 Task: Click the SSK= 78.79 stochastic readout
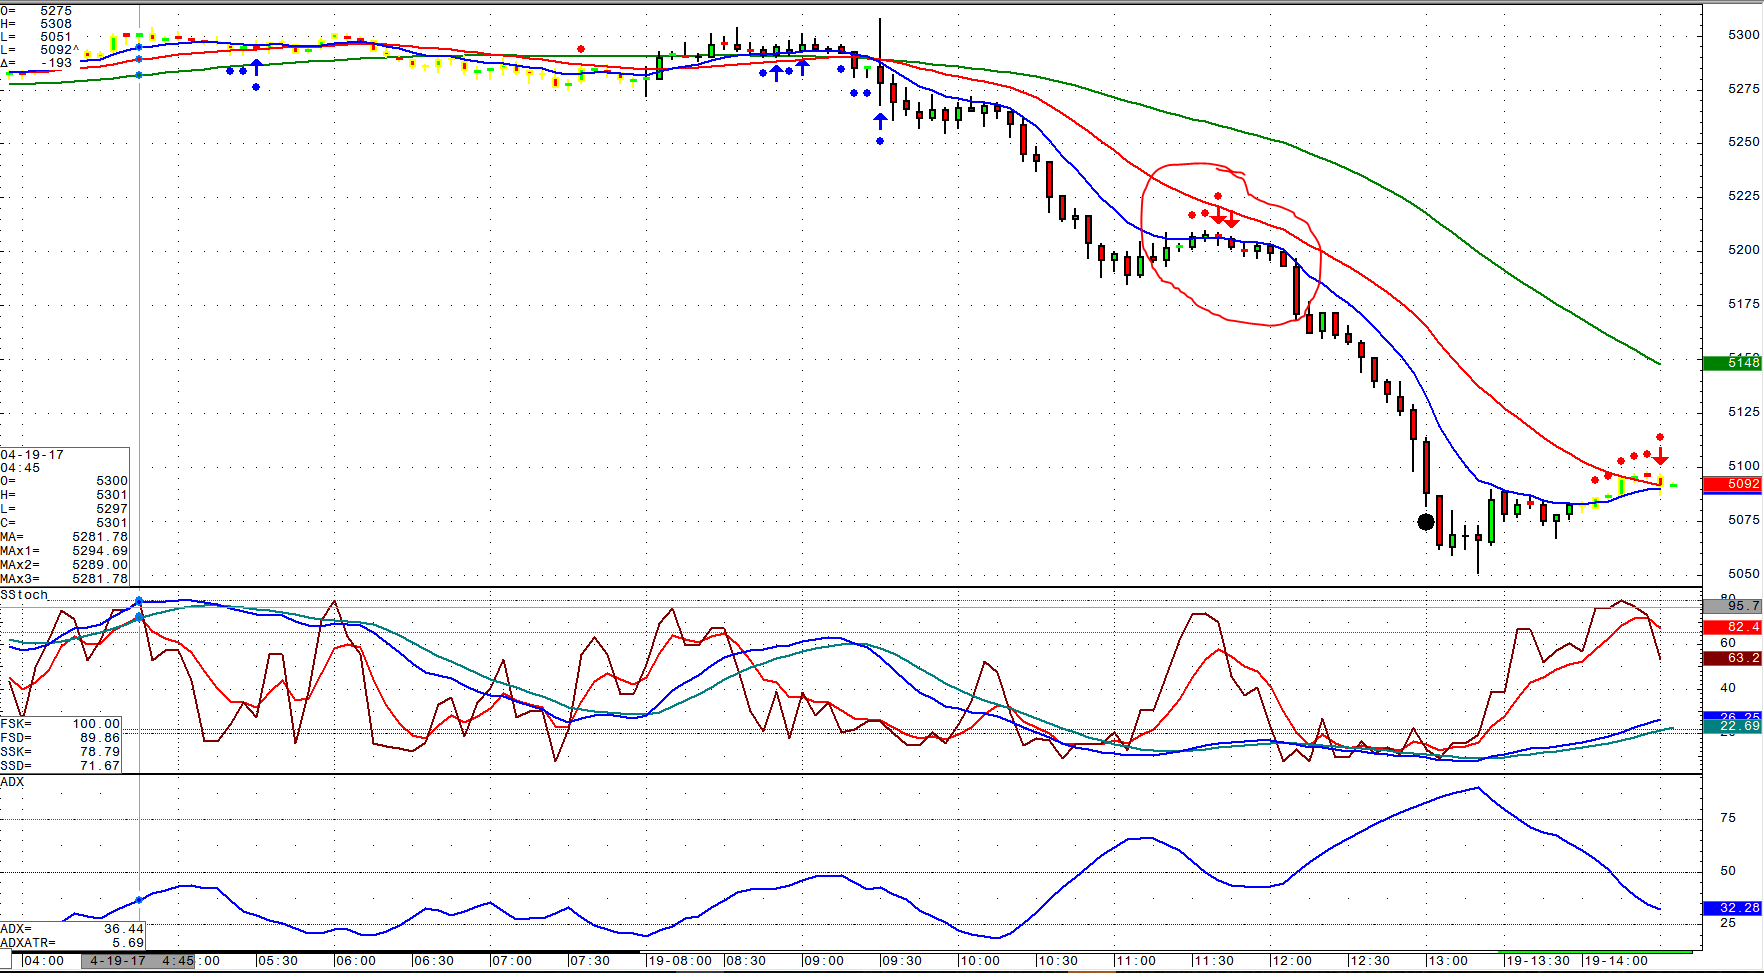click(x=60, y=752)
